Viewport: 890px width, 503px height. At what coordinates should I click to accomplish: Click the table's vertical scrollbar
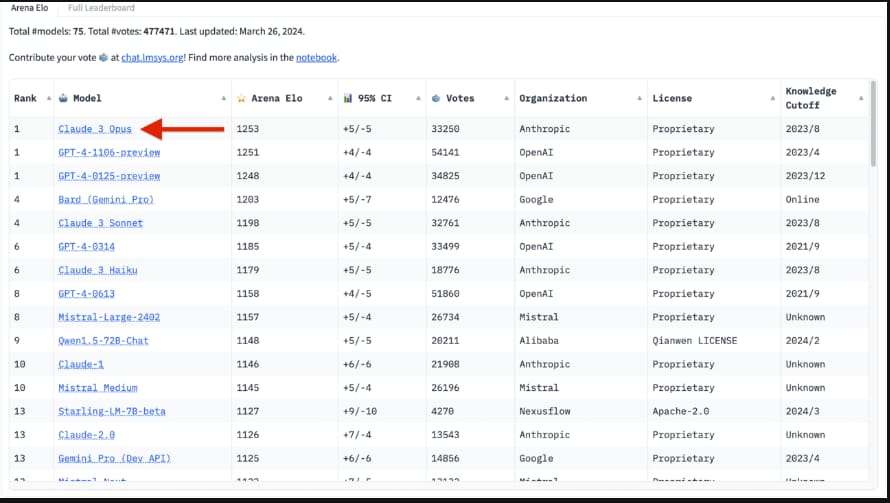point(873,124)
